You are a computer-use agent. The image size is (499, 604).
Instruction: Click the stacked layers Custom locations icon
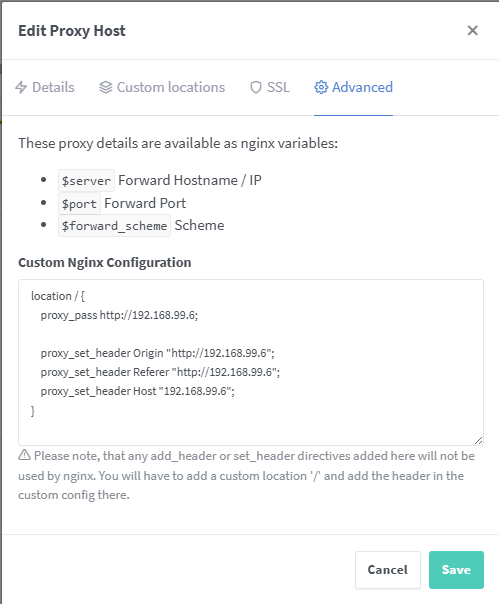coord(106,87)
